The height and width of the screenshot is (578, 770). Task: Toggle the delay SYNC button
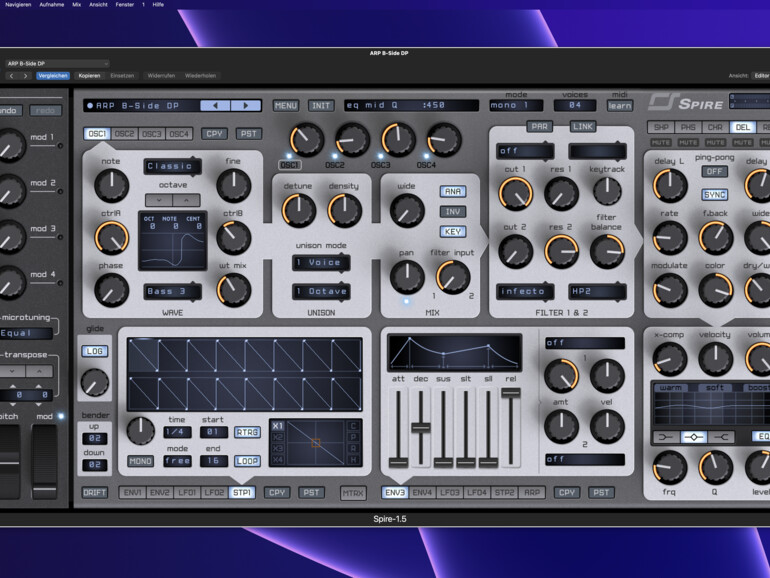click(714, 195)
